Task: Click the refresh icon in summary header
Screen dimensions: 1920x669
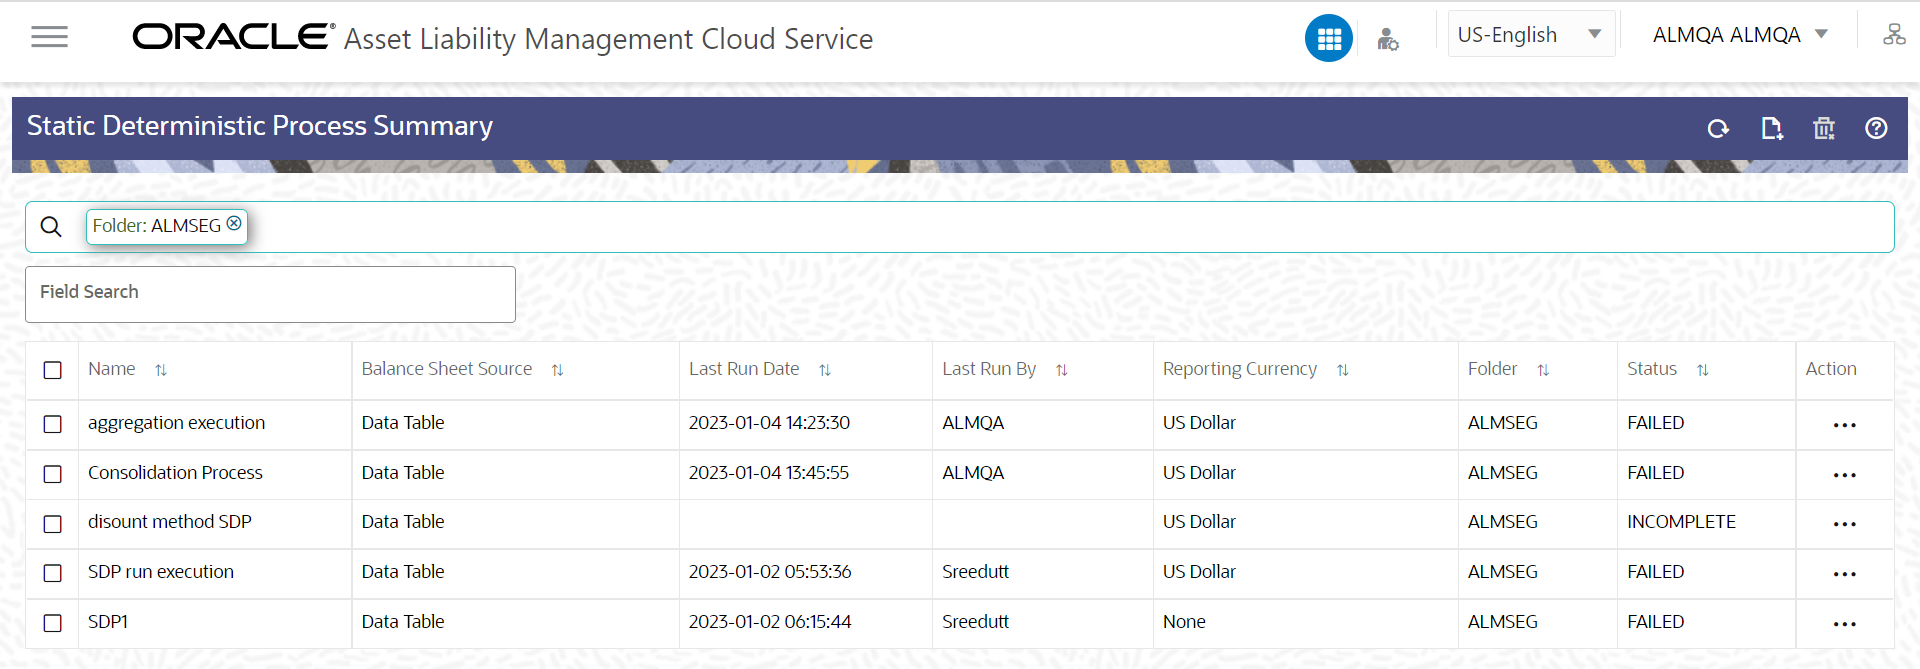Action: [x=1718, y=128]
